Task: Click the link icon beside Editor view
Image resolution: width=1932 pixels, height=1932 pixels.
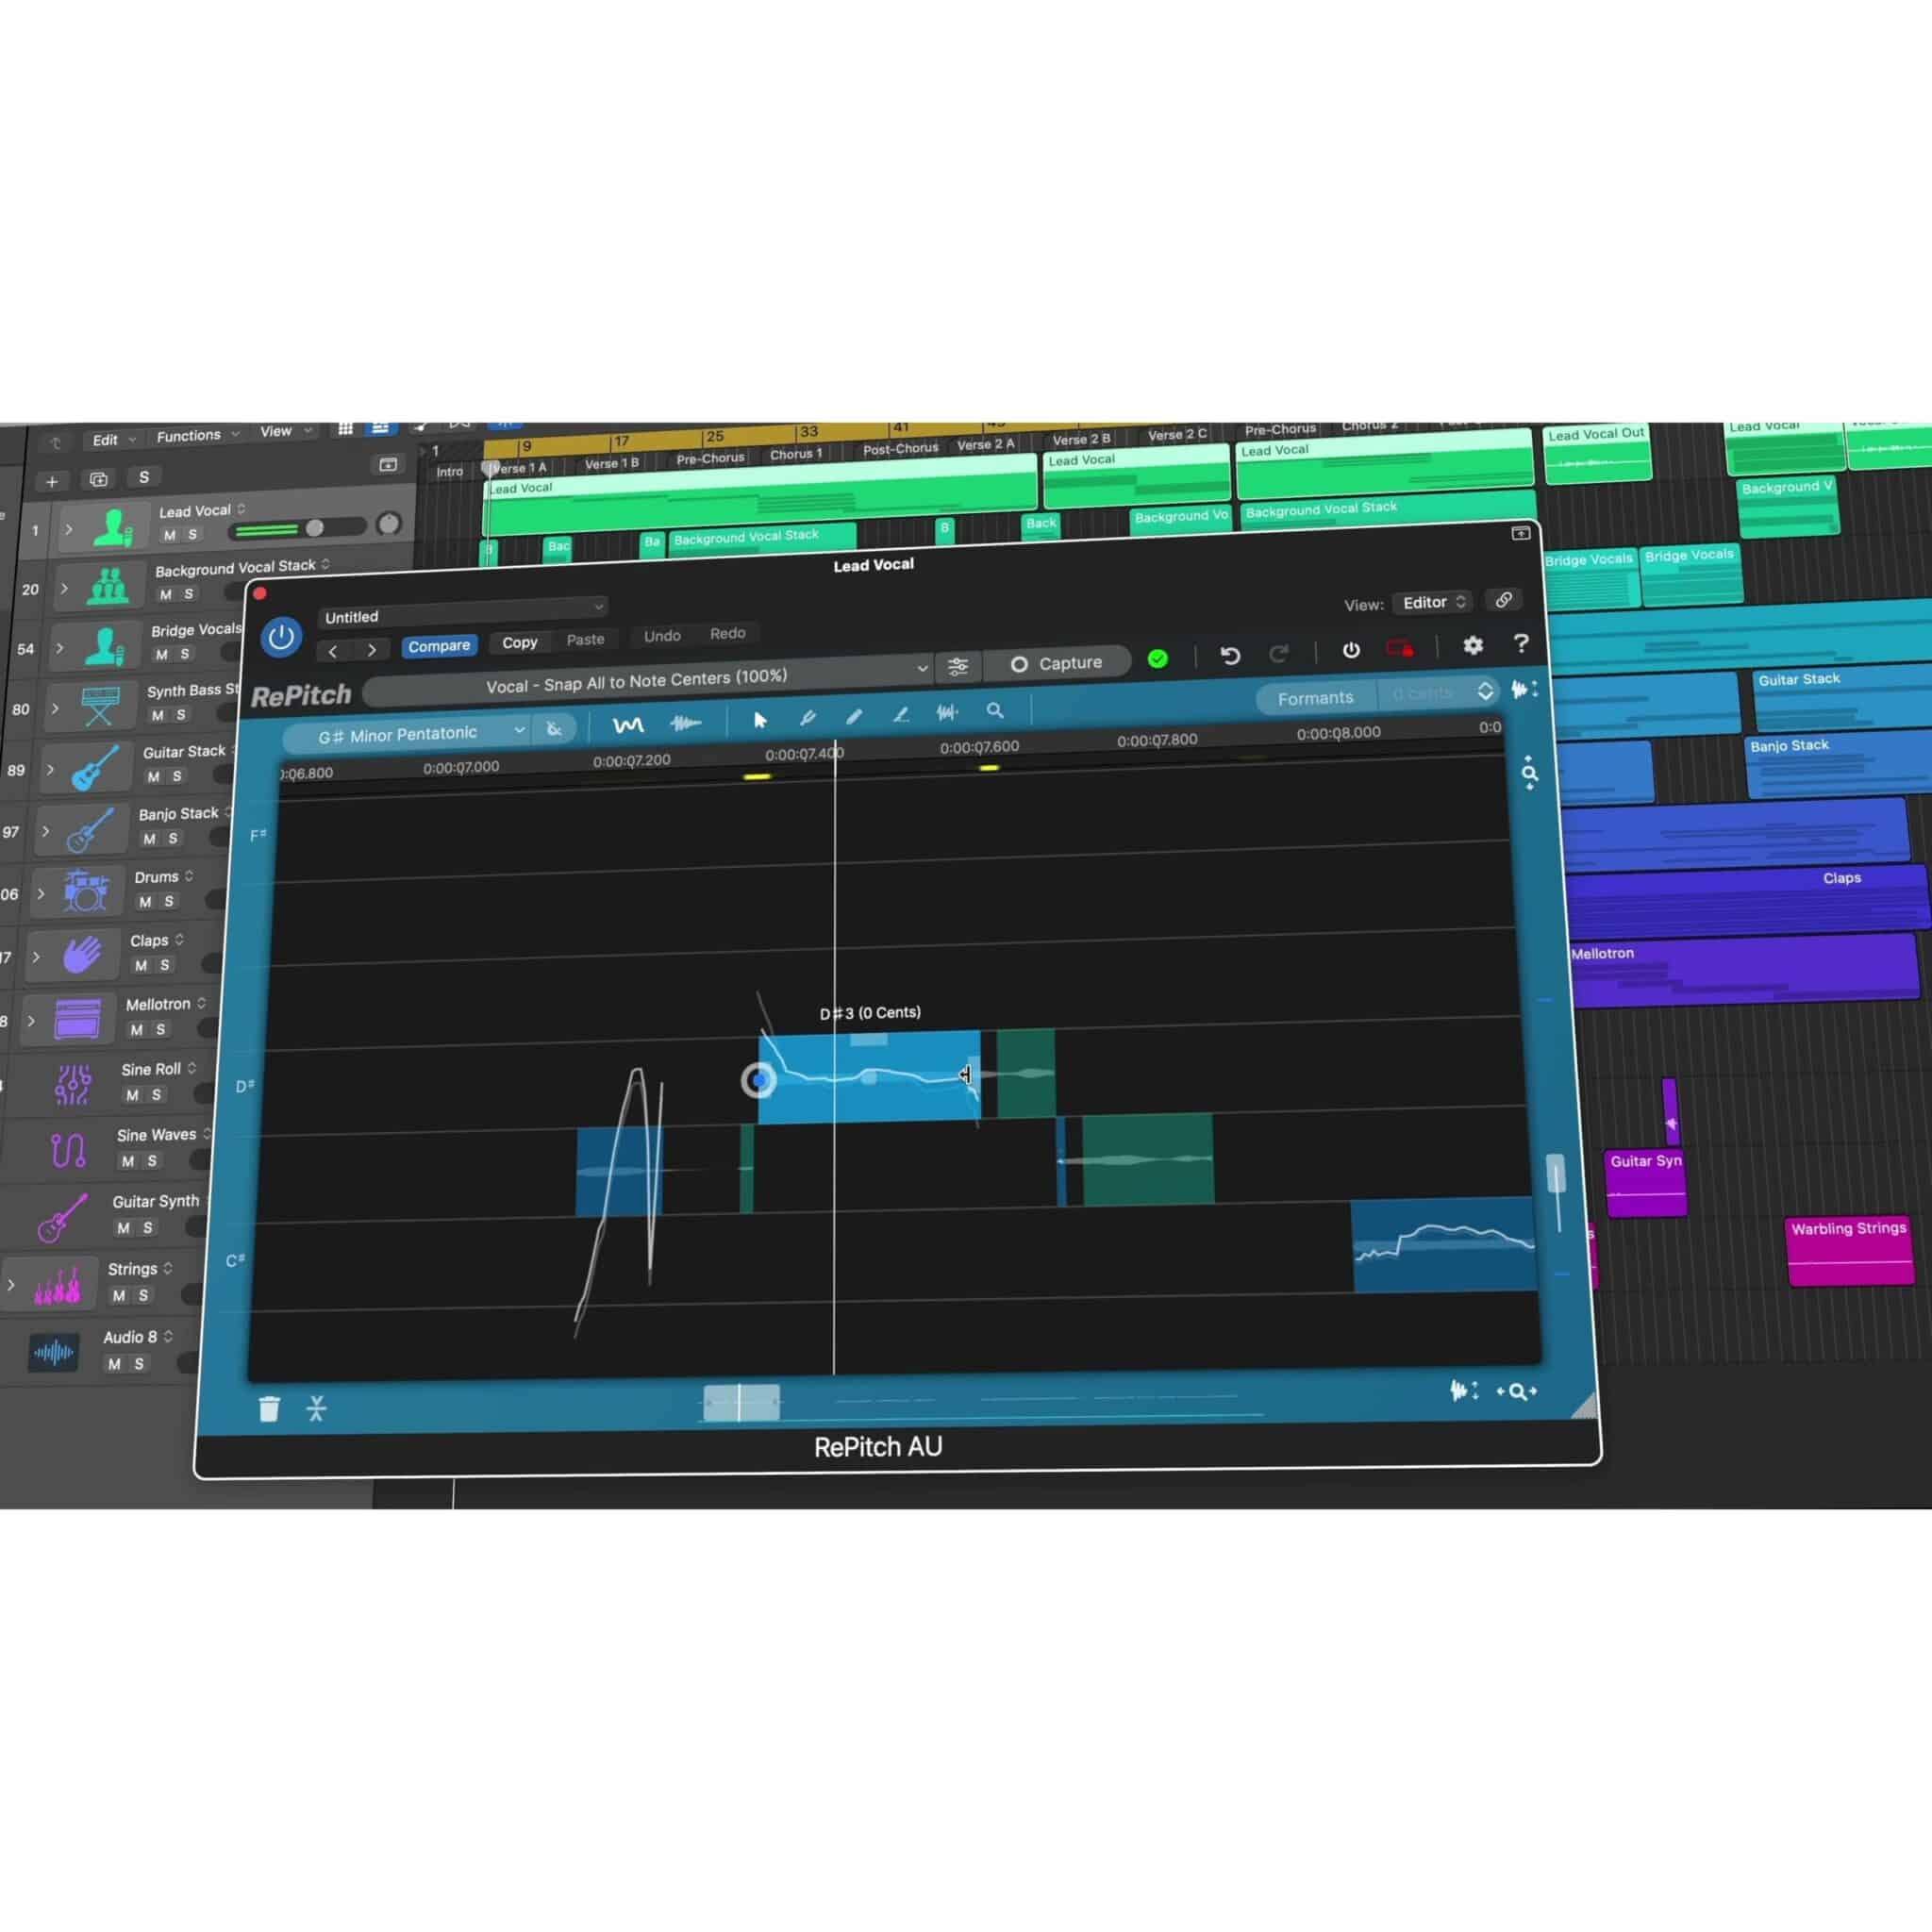Action: click(x=1504, y=599)
